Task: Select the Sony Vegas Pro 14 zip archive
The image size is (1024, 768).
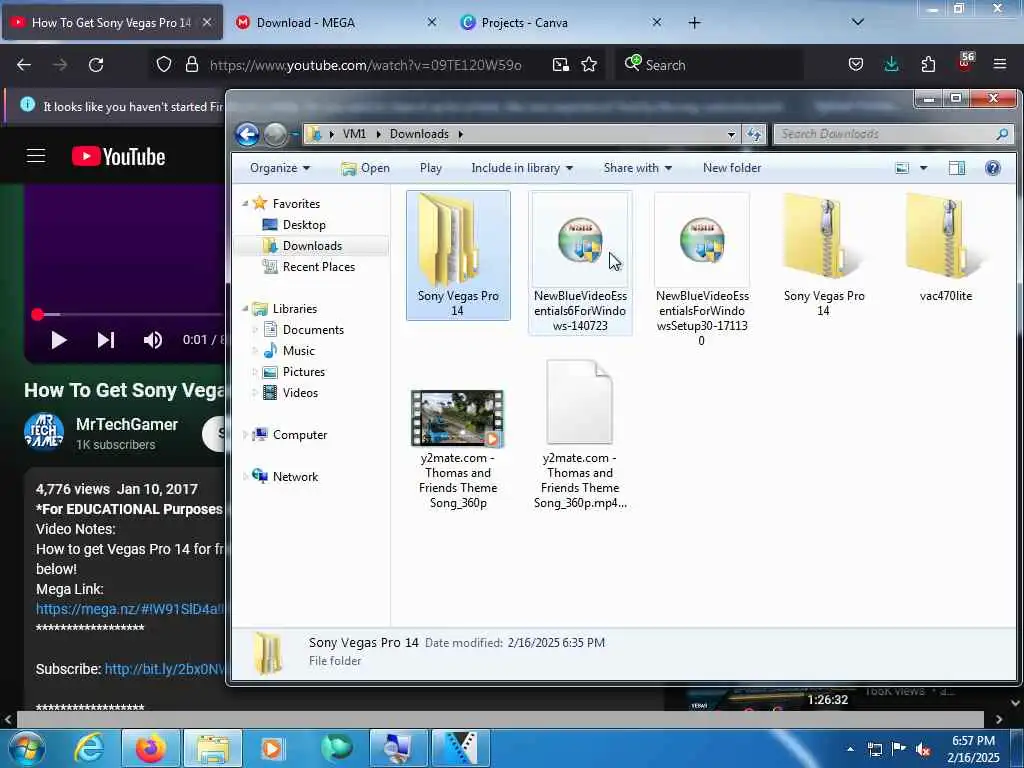Action: (x=824, y=255)
